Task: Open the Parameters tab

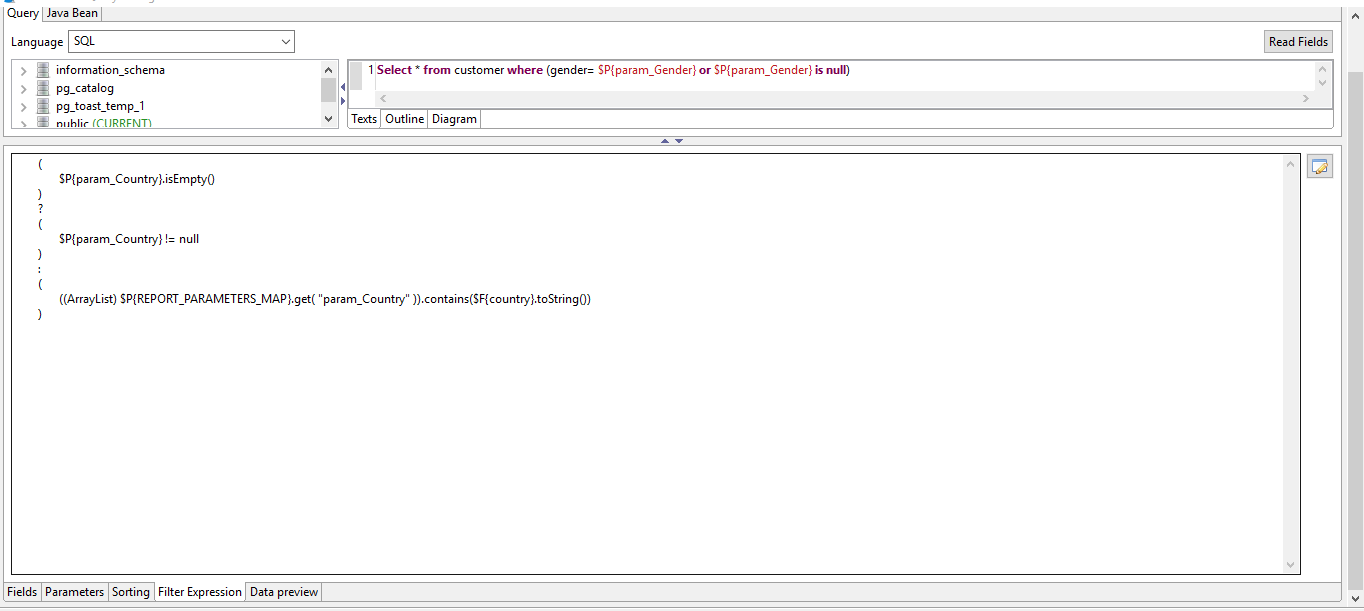Action: click(x=74, y=591)
